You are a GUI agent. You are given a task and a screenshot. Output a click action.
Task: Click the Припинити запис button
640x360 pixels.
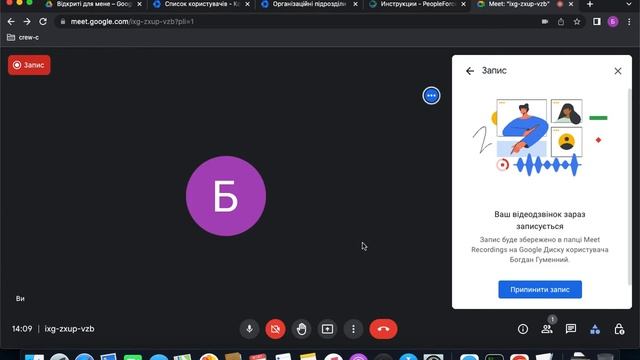click(540, 289)
